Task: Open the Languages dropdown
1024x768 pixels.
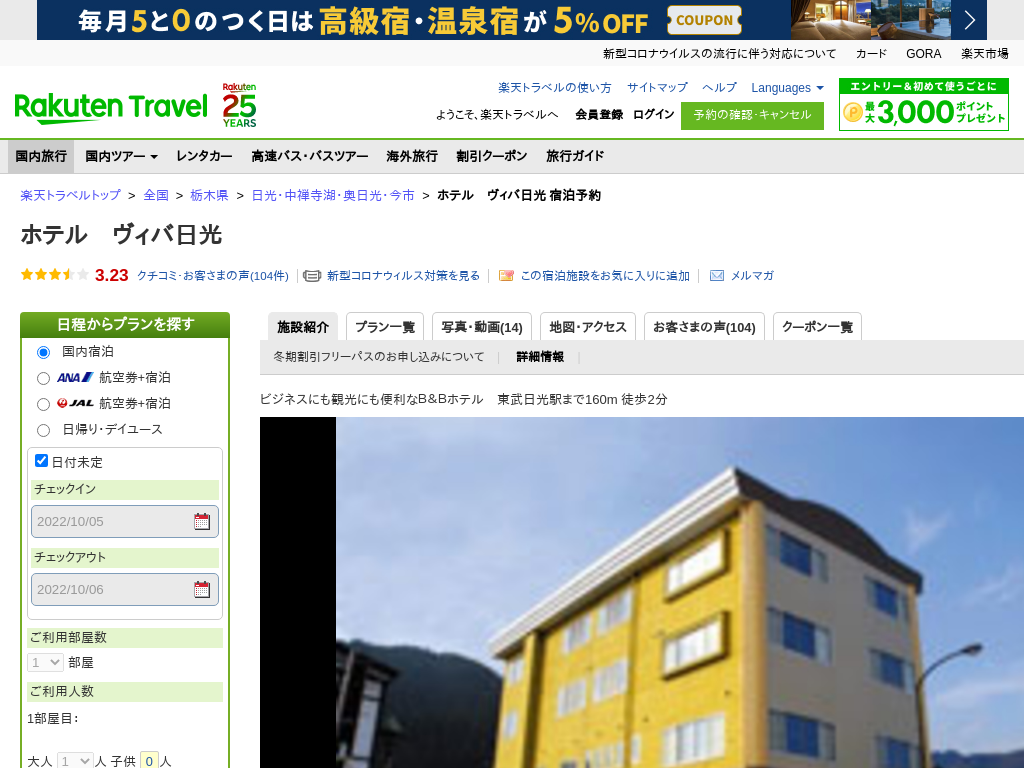Action: pos(787,88)
